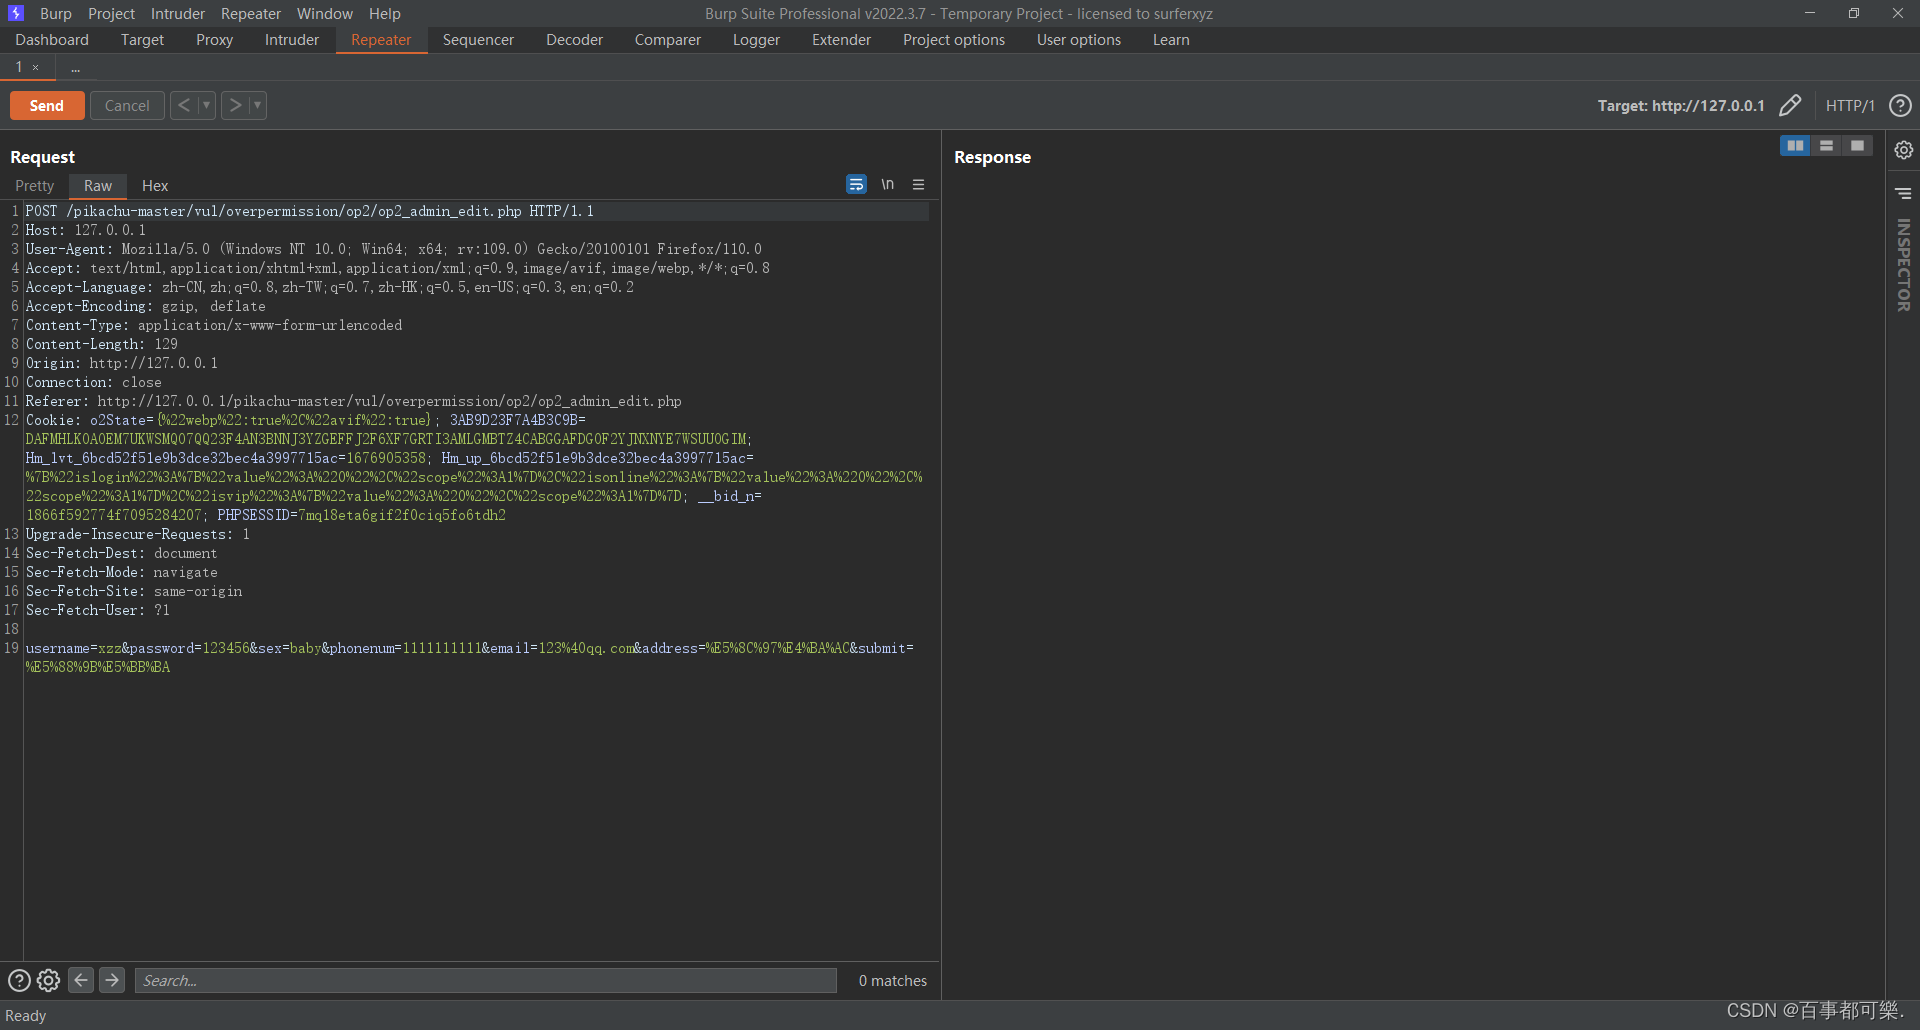Open the Dashboard tab

pyautogui.click(x=52, y=40)
